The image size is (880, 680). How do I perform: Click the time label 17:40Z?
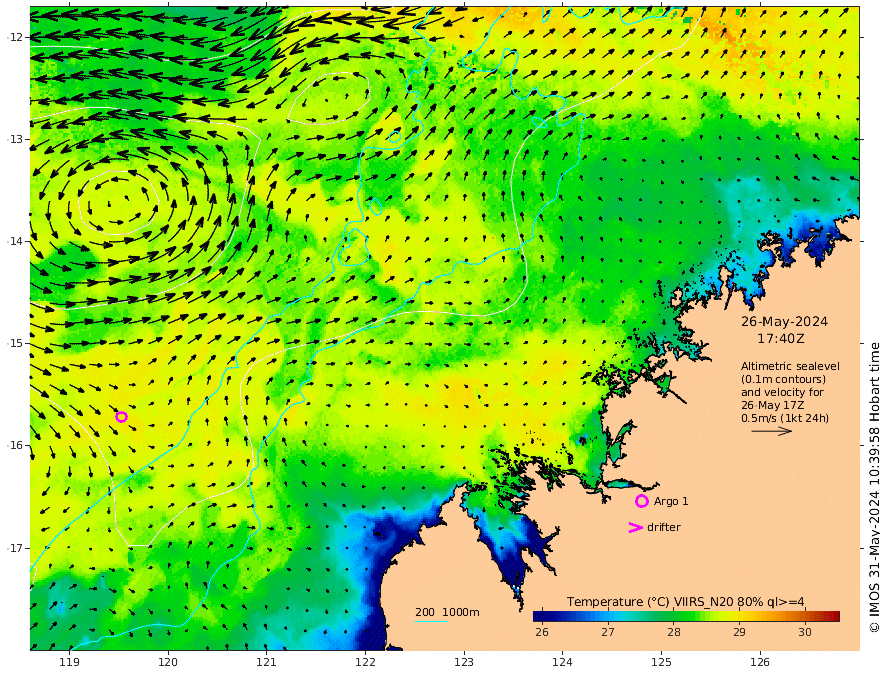point(781,339)
